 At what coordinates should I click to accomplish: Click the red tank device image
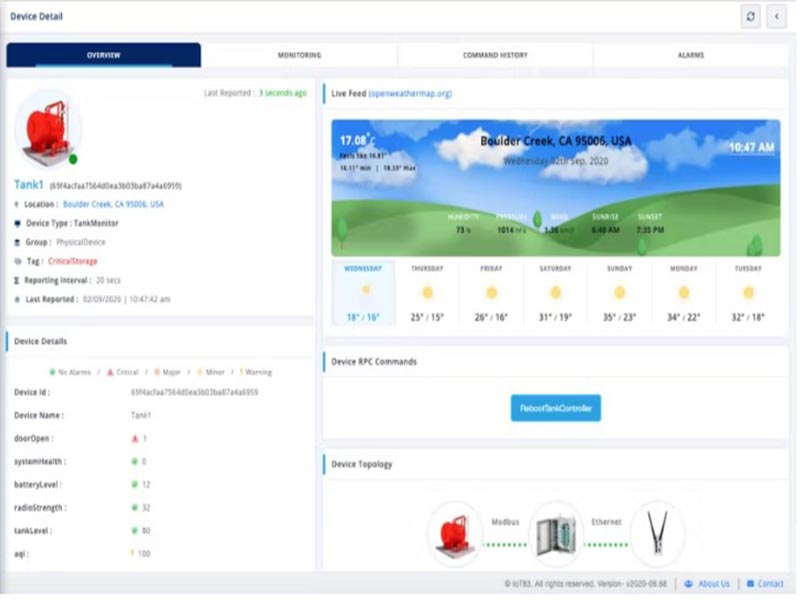tap(47, 128)
